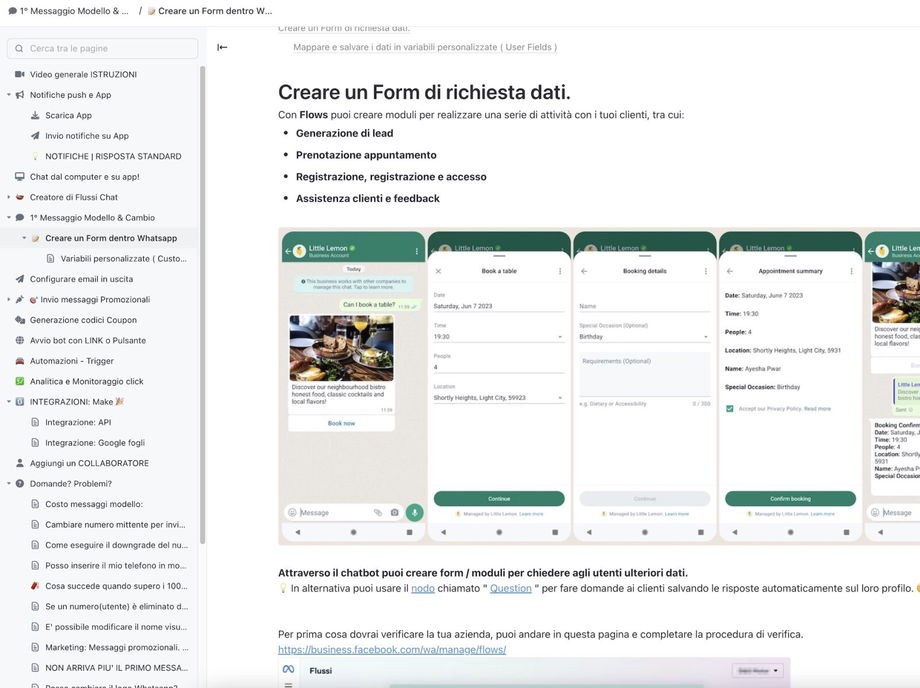Click paper plane icon beside Invio notifiche su App

pos(35,136)
